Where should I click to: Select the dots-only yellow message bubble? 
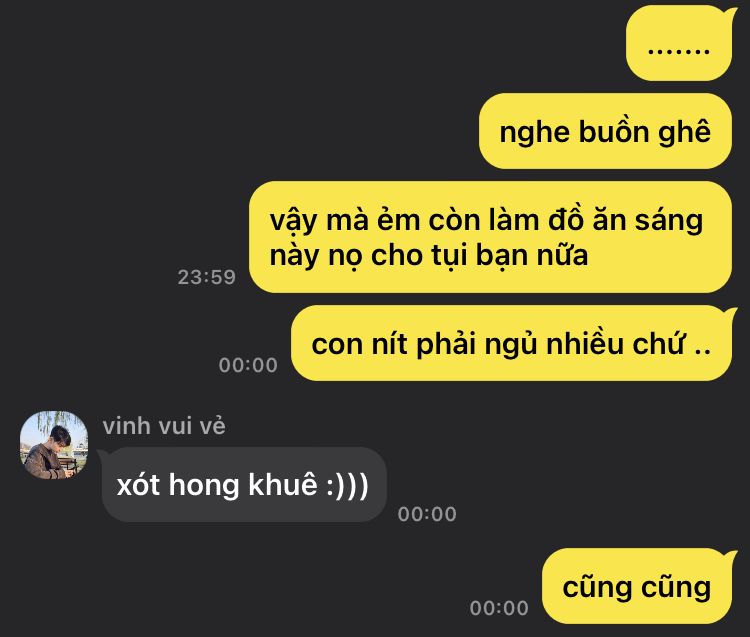679,44
